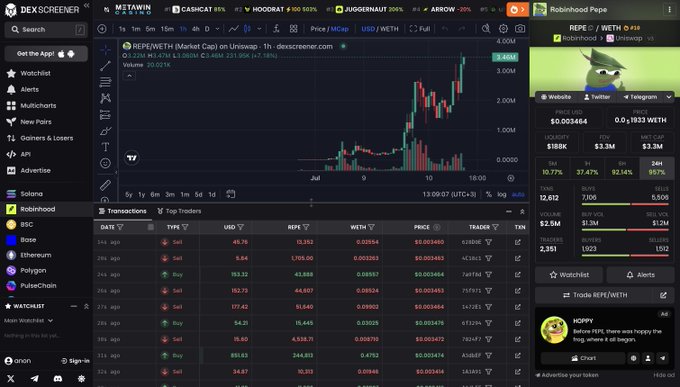This screenshot has height=387, width=680.
Task: Open the Main Watchlist dropdown
Action: tap(28, 321)
